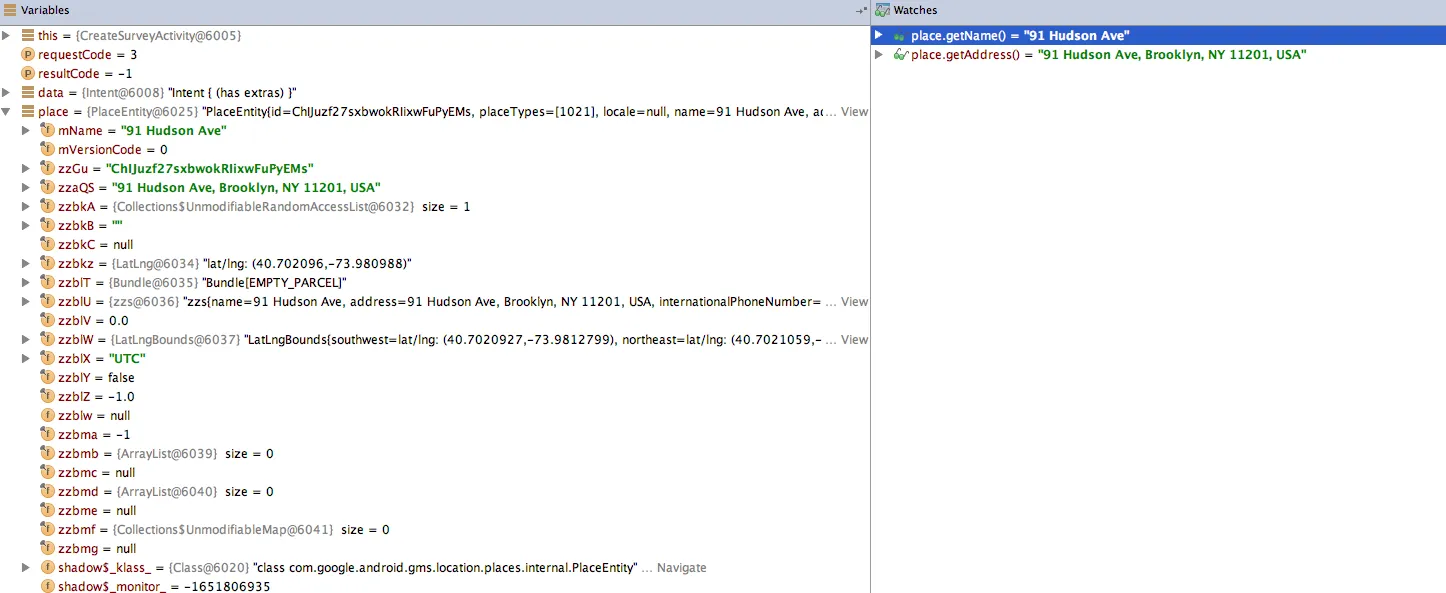
Task: Select the zzblX "UTC" value
Action: point(127,358)
